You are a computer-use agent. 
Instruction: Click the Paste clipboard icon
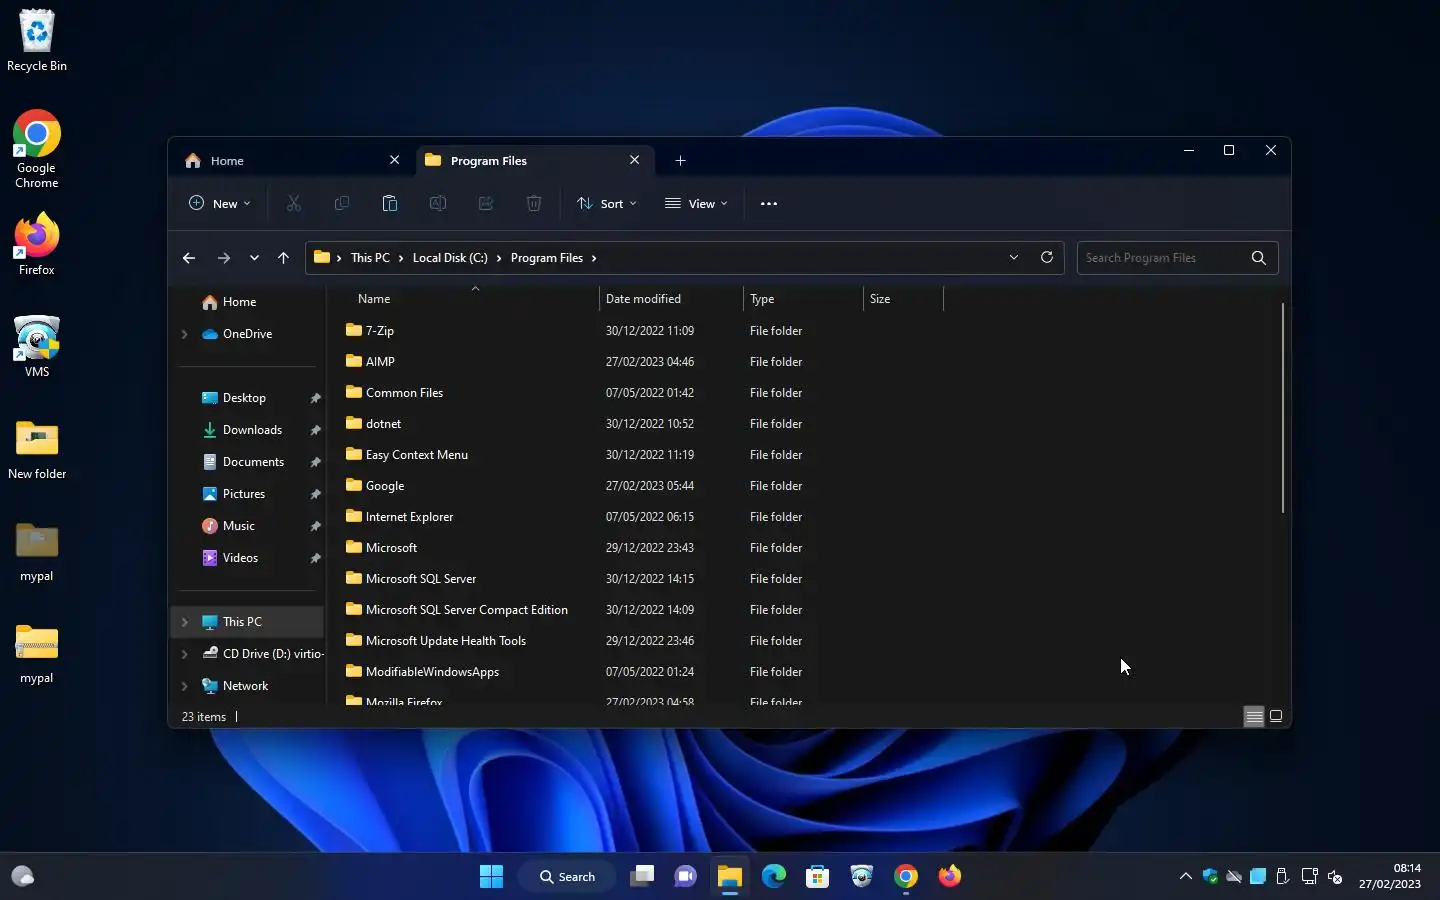(x=390, y=203)
